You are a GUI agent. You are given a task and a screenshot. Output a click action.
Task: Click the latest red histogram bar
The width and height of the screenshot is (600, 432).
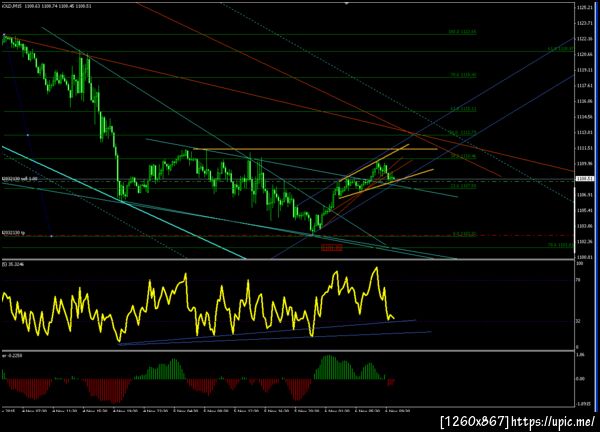click(393, 381)
